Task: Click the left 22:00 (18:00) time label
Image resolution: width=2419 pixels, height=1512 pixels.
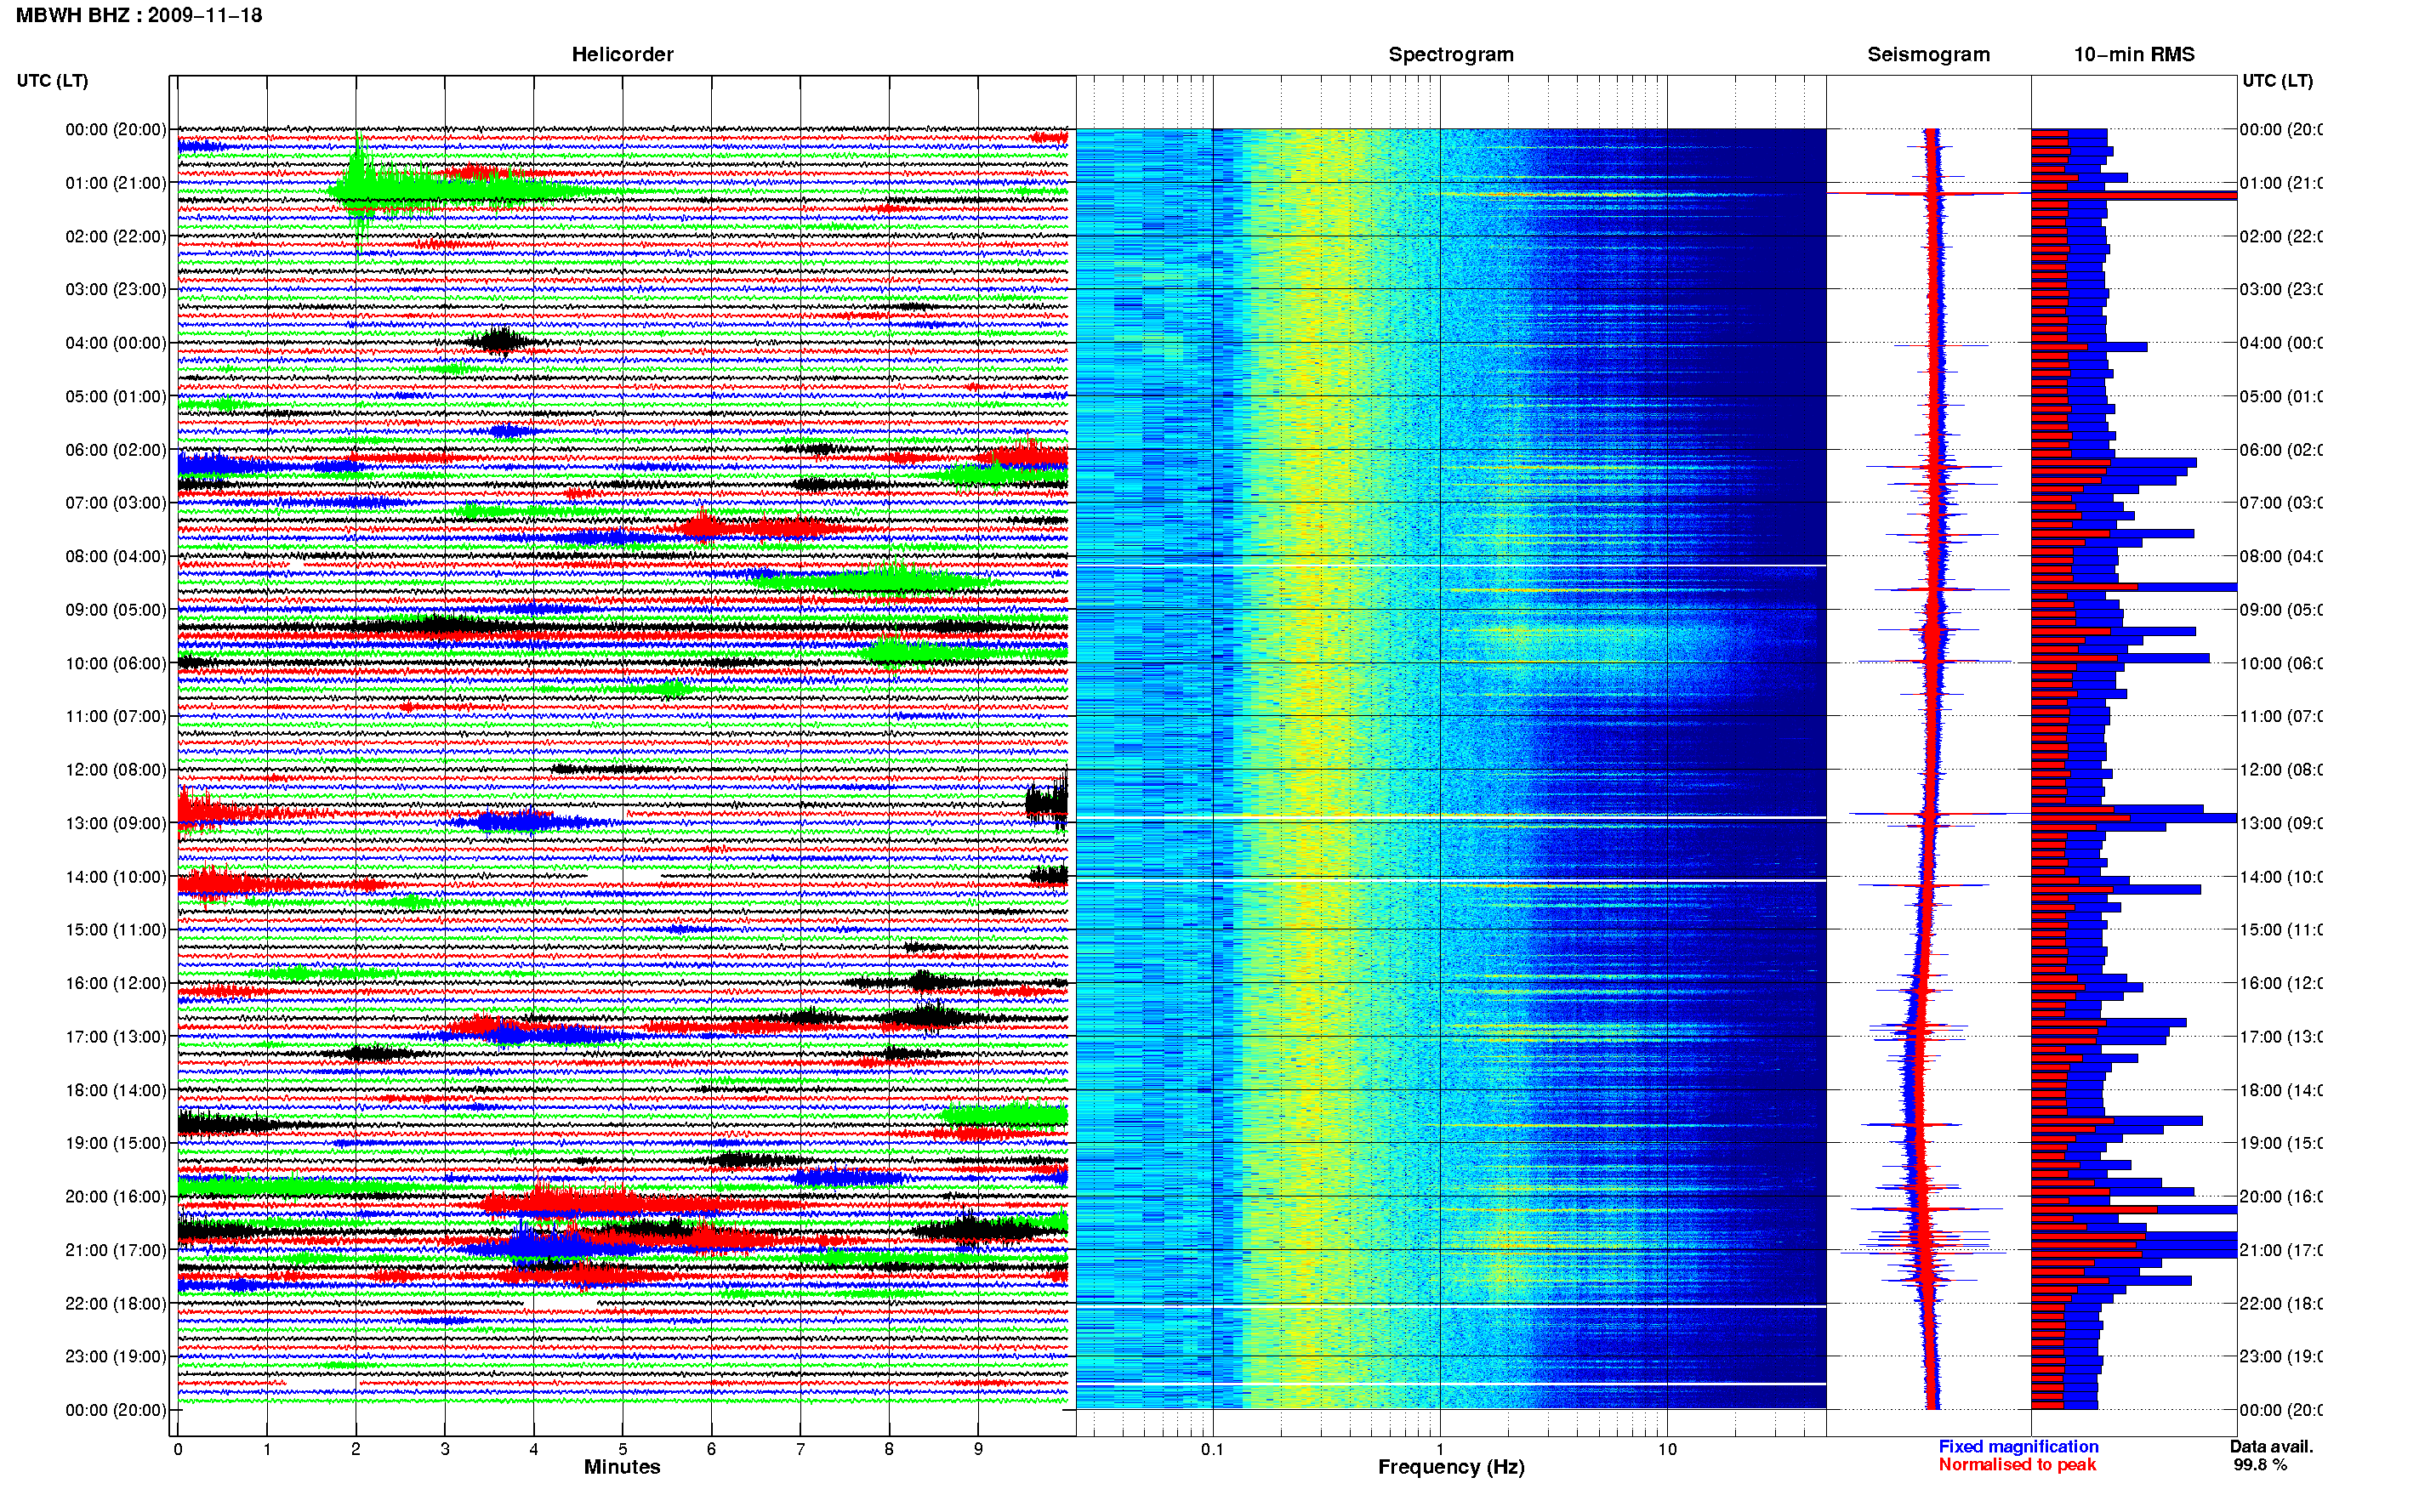Action: click(116, 1304)
